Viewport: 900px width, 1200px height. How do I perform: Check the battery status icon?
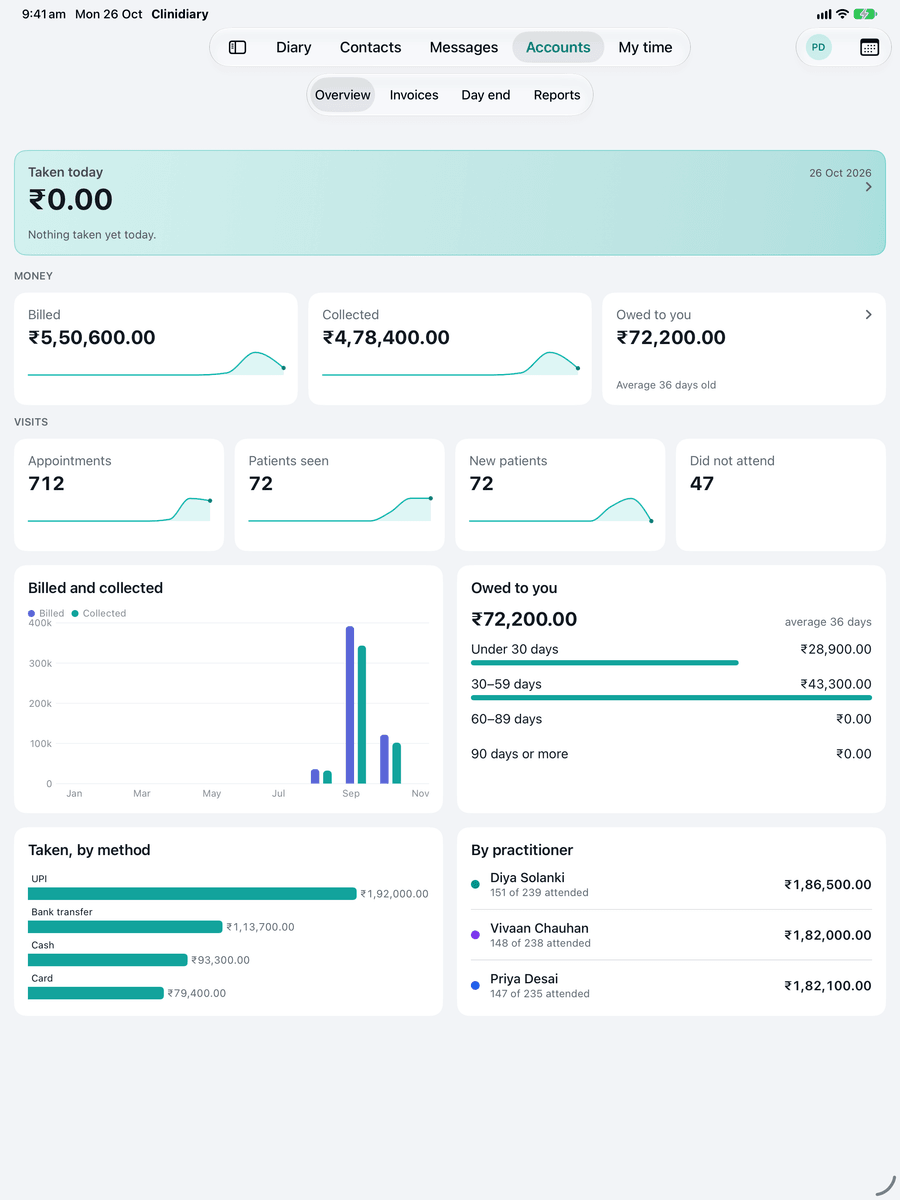click(x=866, y=14)
